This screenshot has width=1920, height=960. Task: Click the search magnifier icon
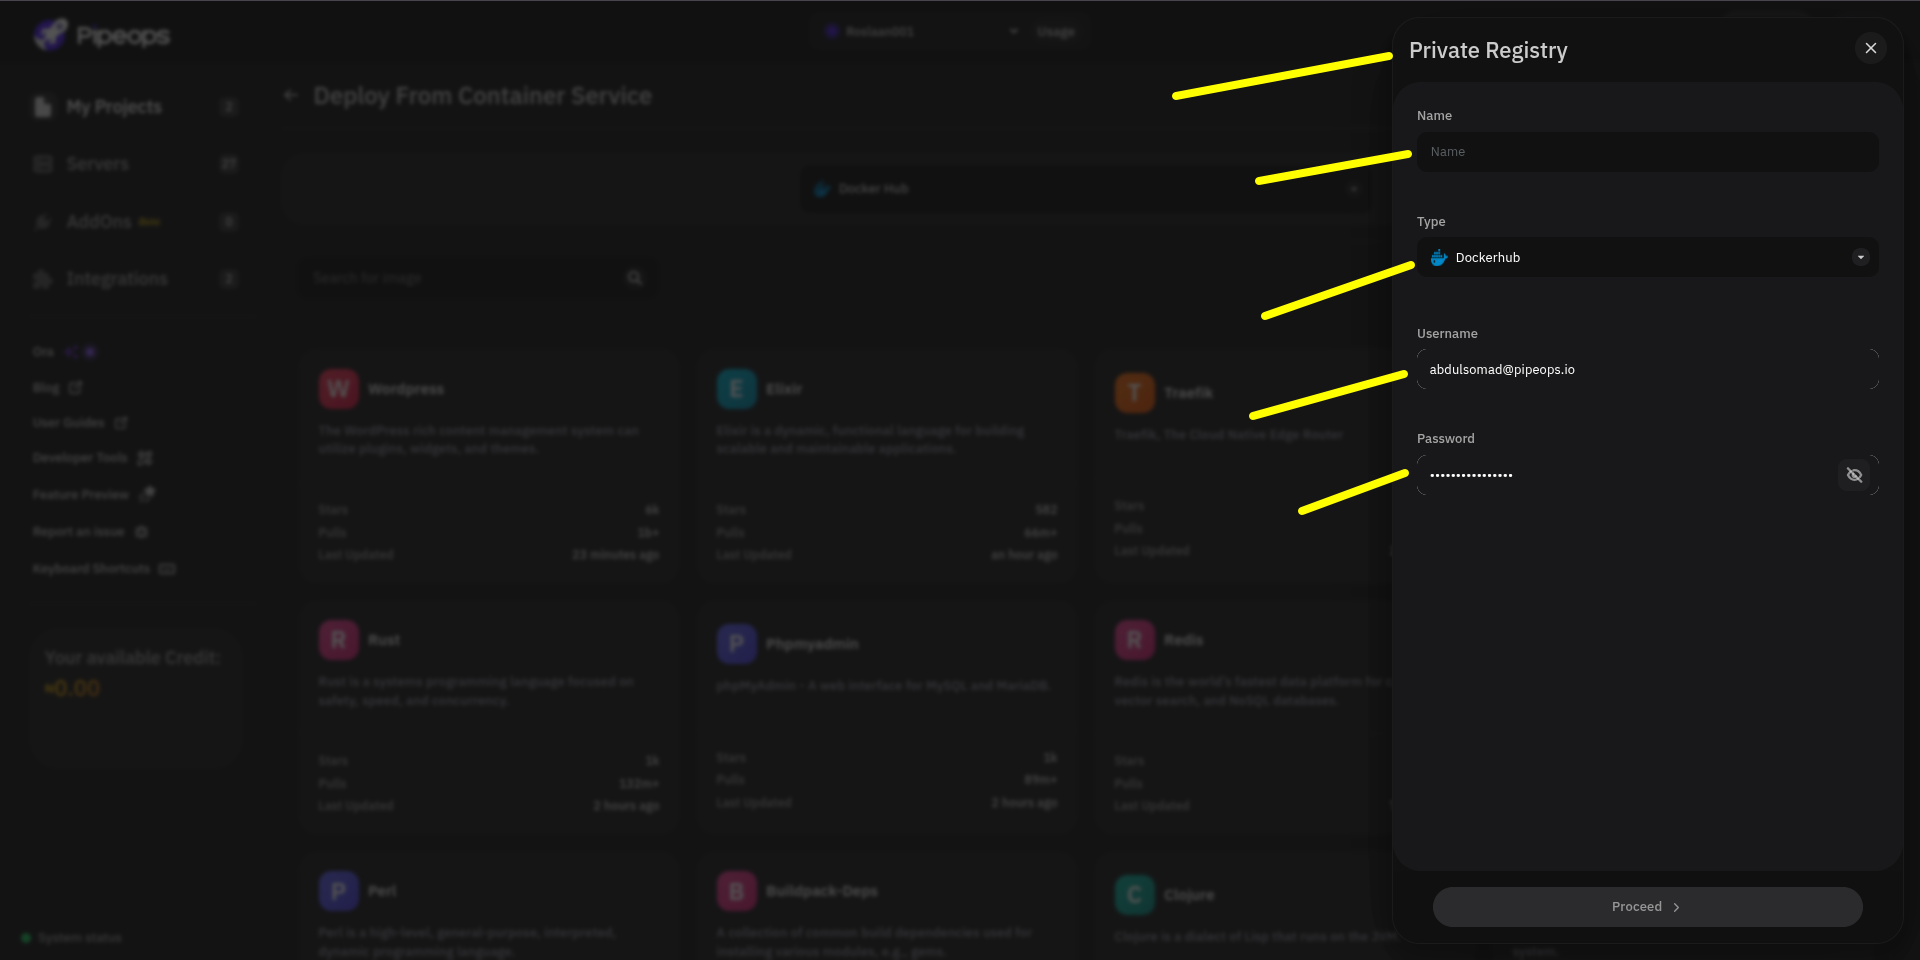pyautogui.click(x=635, y=278)
